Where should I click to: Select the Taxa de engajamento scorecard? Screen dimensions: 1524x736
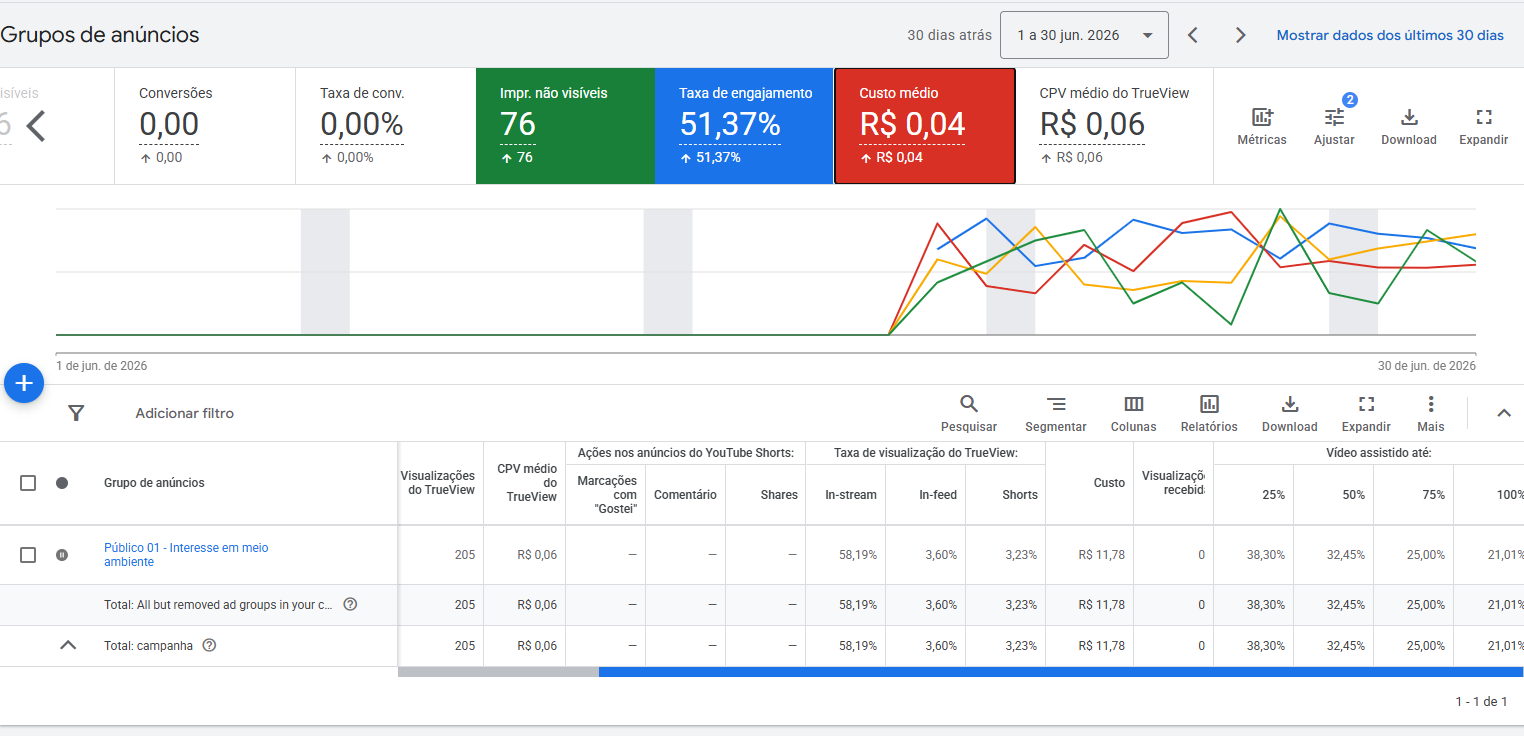pyautogui.click(x=744, y=126)
